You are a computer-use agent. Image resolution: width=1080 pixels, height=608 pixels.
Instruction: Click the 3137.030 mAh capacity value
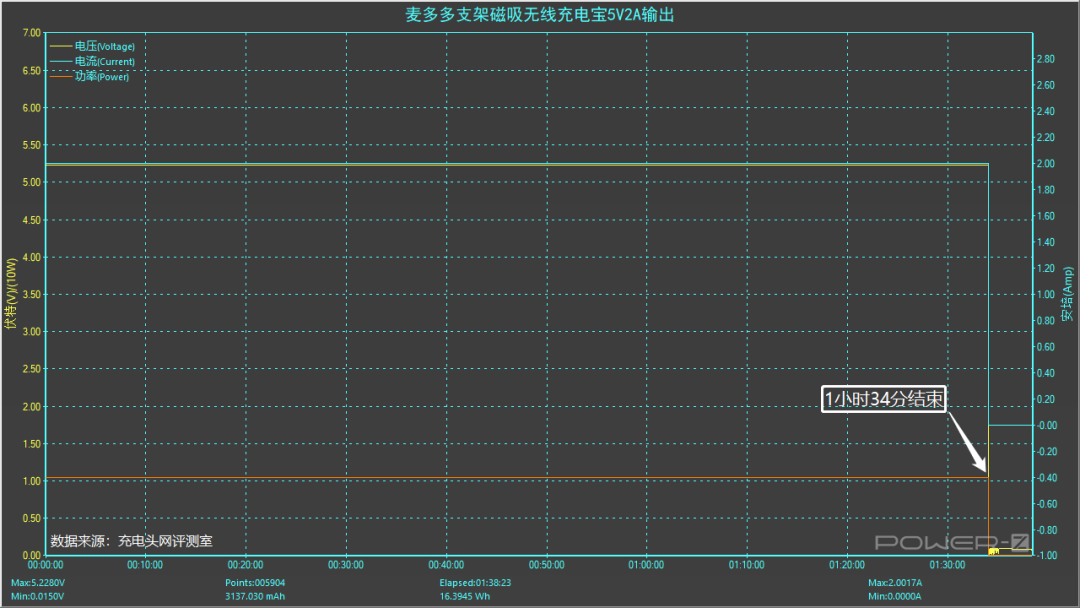[x=255, y=596]
